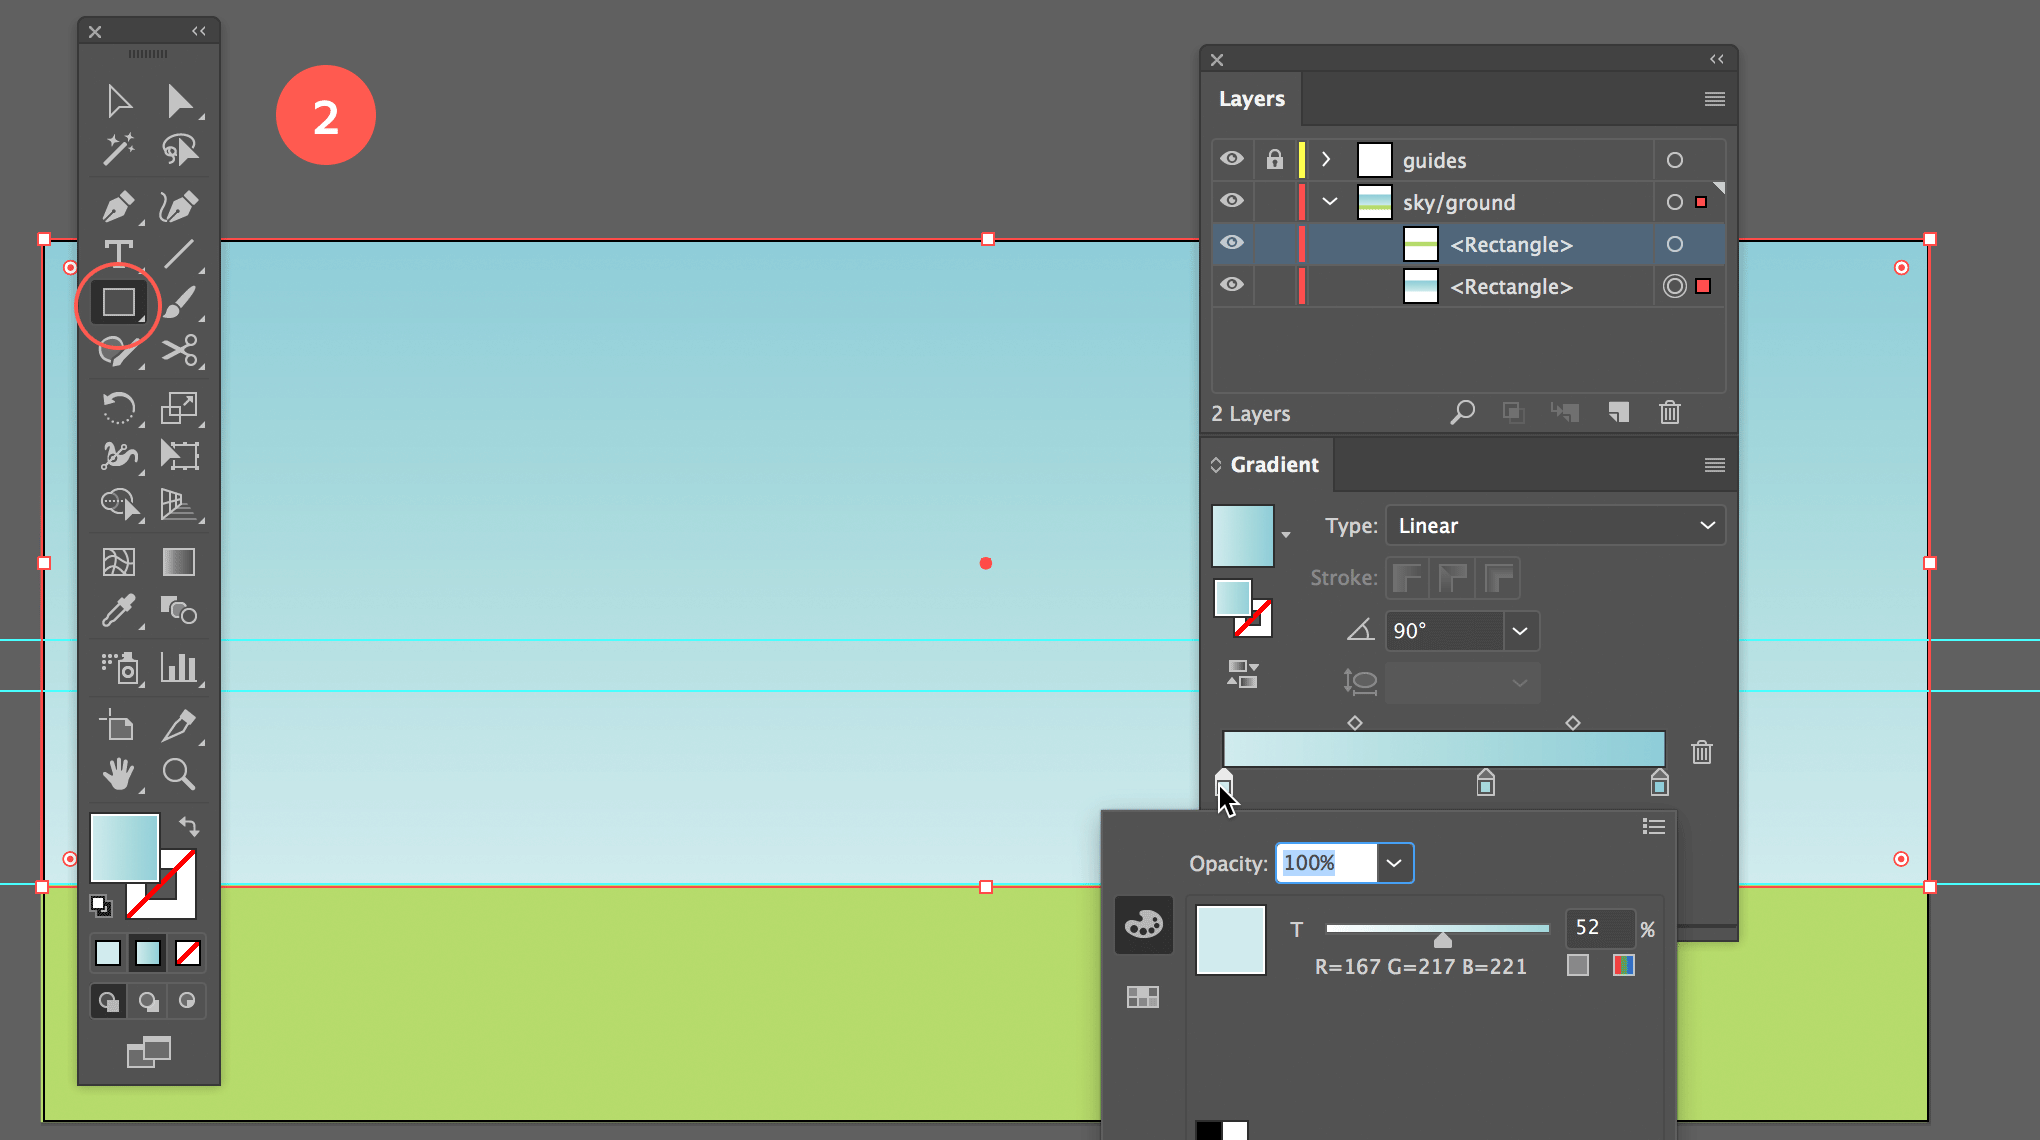Image resolution: width=2040 pixels, height=1140 pixels.
Task: Drag the left gradient color stop
Action: pyautogui.click(x=1223, y=780)
